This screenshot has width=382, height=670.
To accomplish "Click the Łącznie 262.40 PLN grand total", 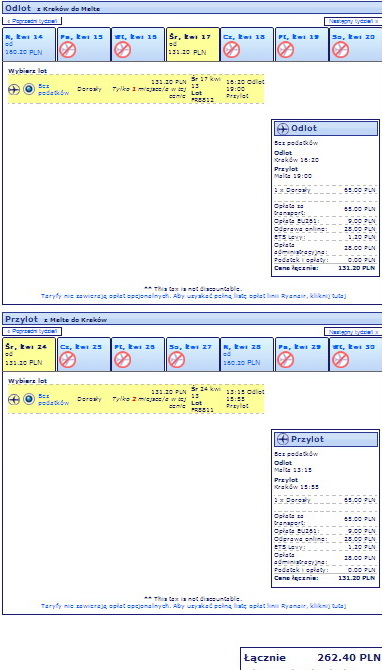I will [312, 657].
